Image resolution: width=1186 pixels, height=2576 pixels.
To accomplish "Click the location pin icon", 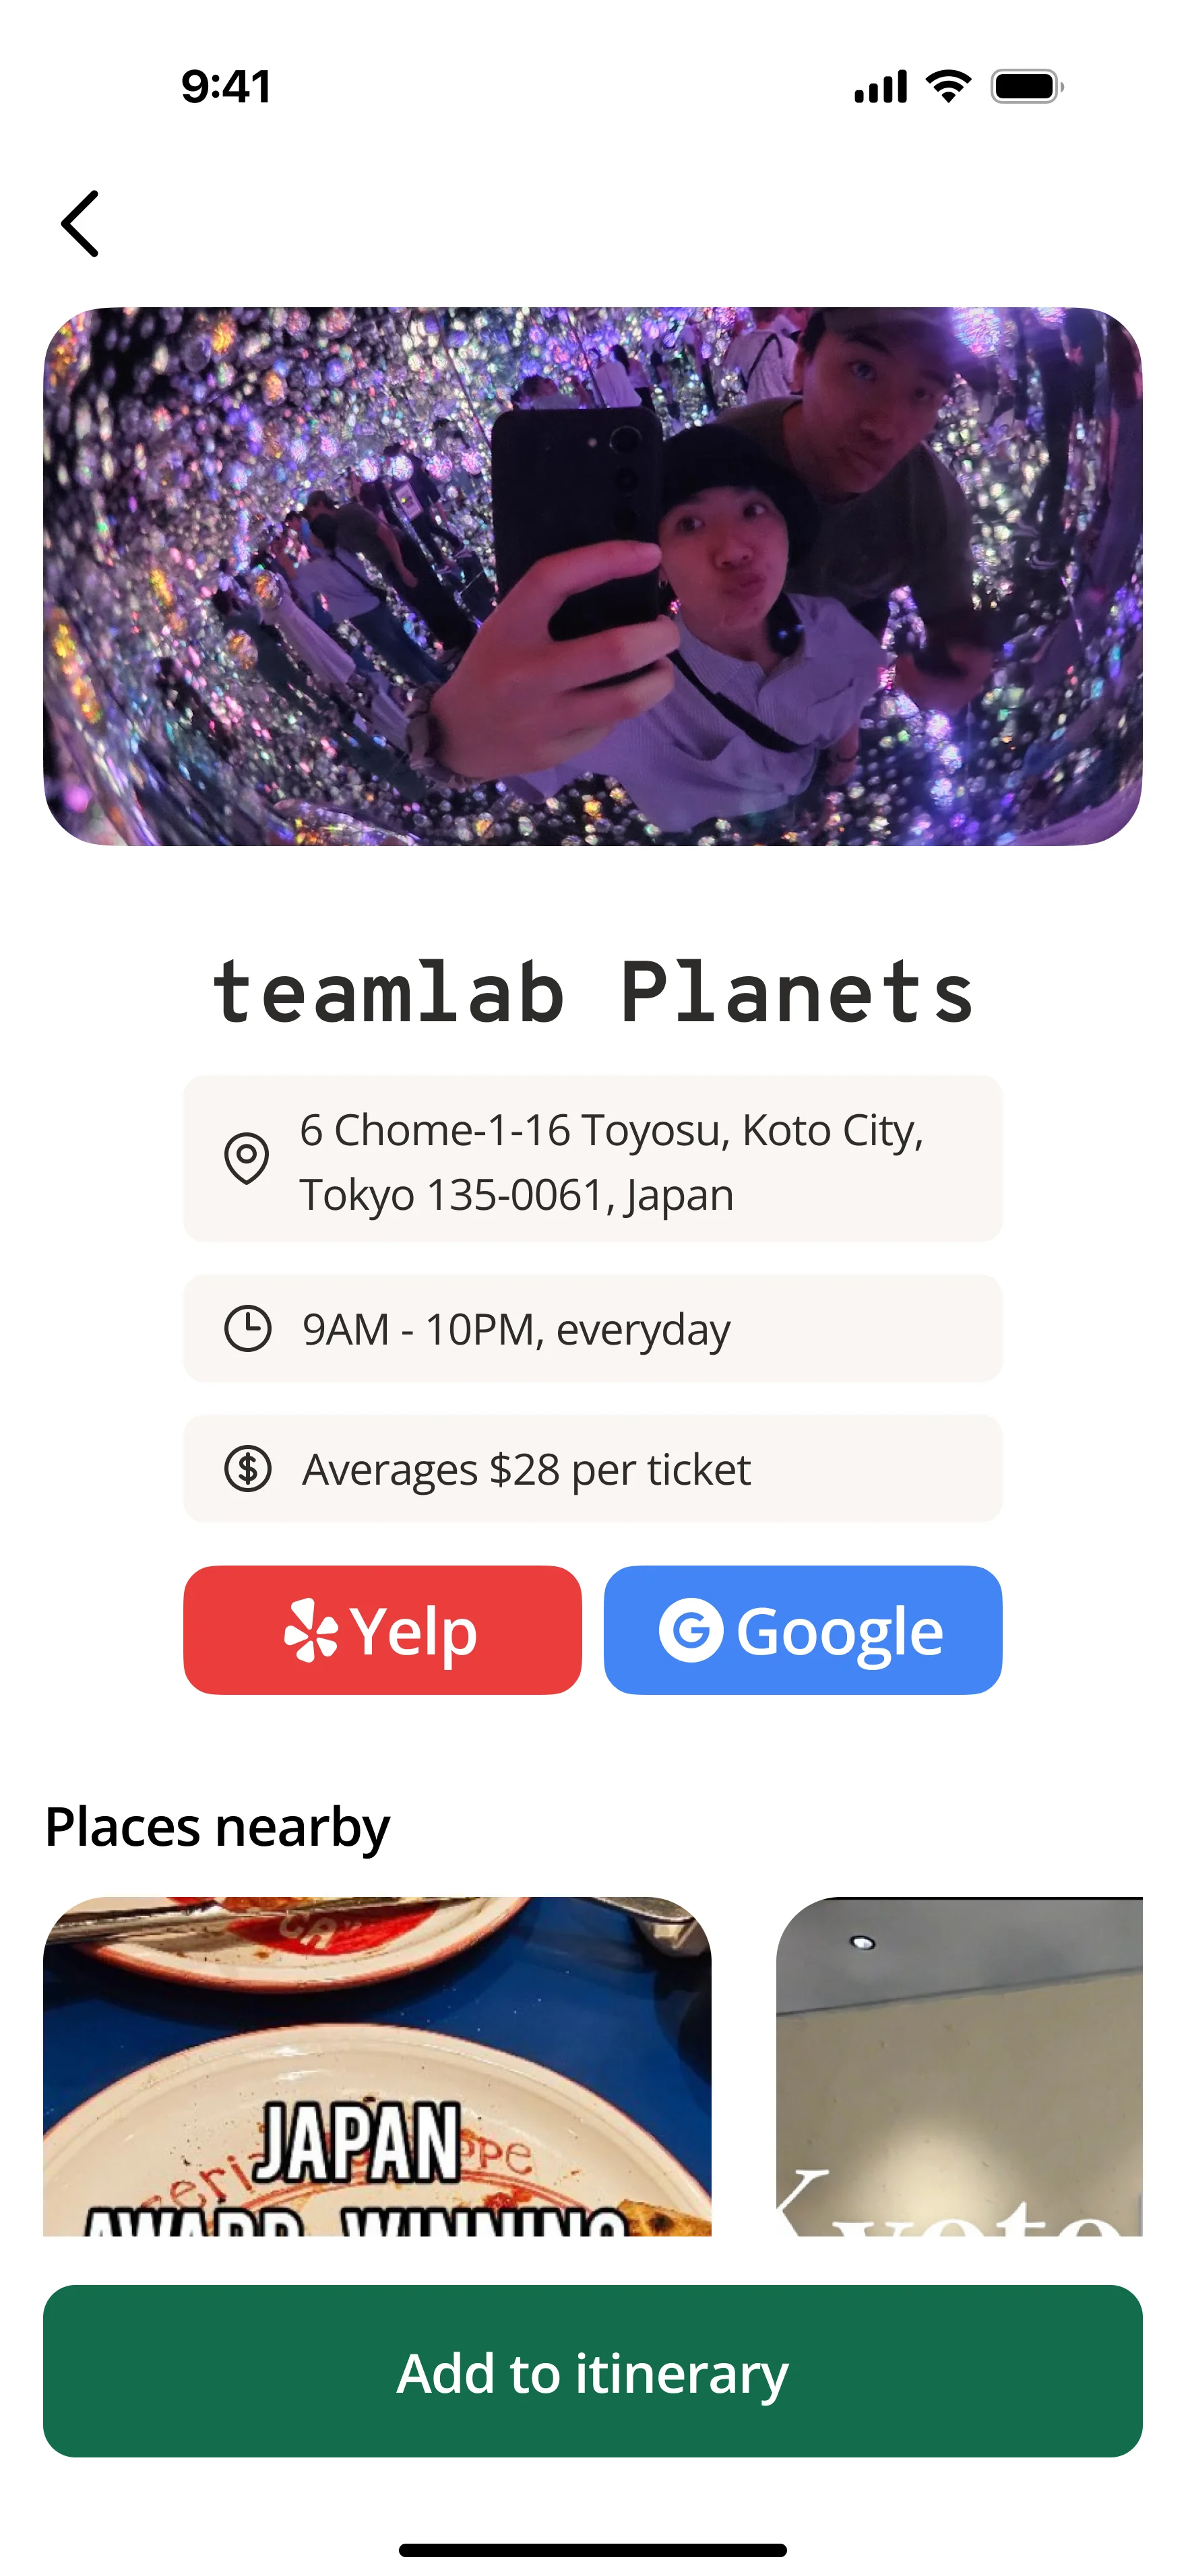I will pyautogui.click(x=246, y=1159).
